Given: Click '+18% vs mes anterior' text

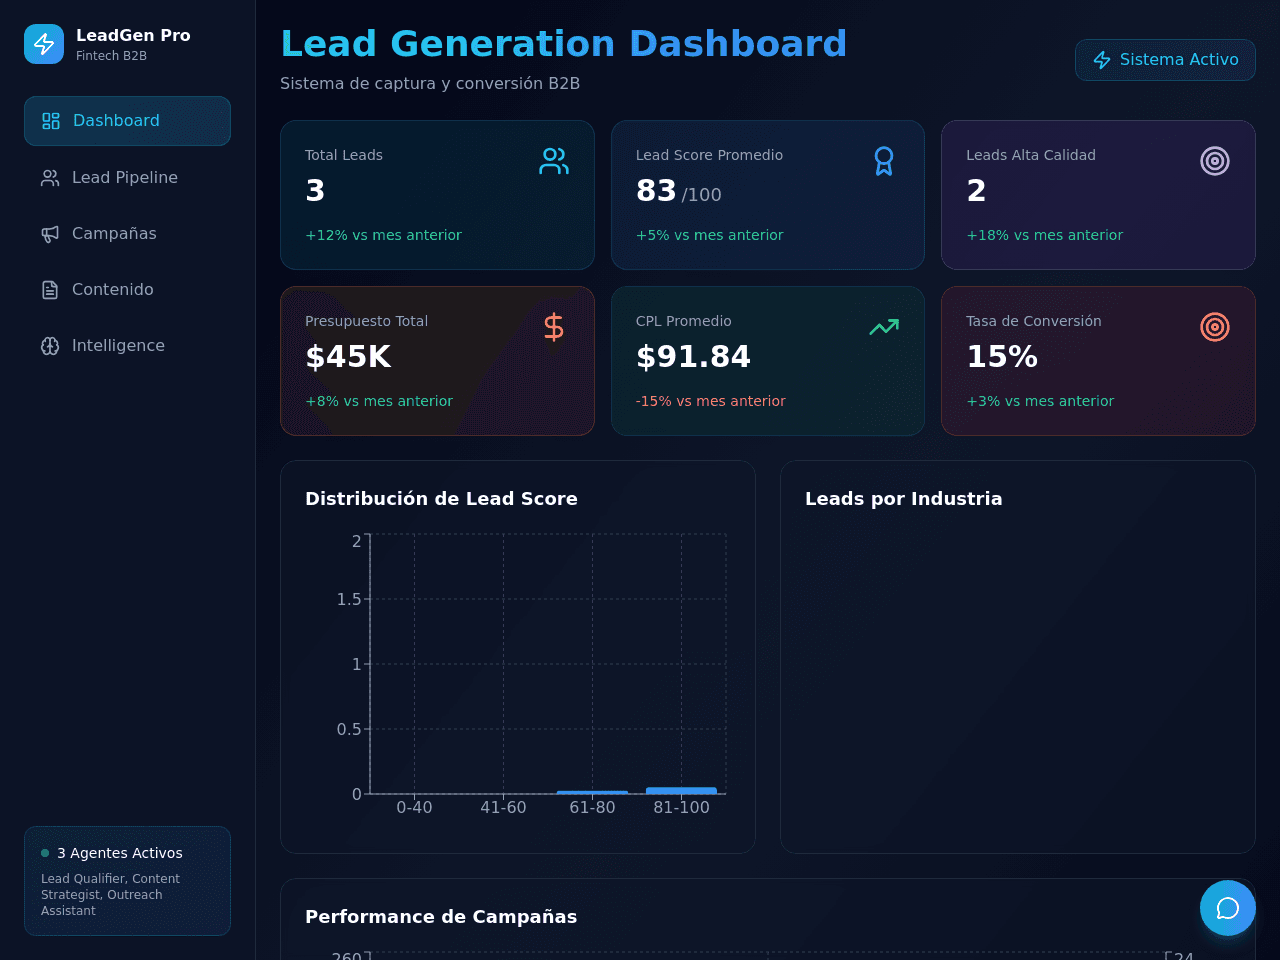Looking at the screenshot, I should click(x=1044, y=235).
